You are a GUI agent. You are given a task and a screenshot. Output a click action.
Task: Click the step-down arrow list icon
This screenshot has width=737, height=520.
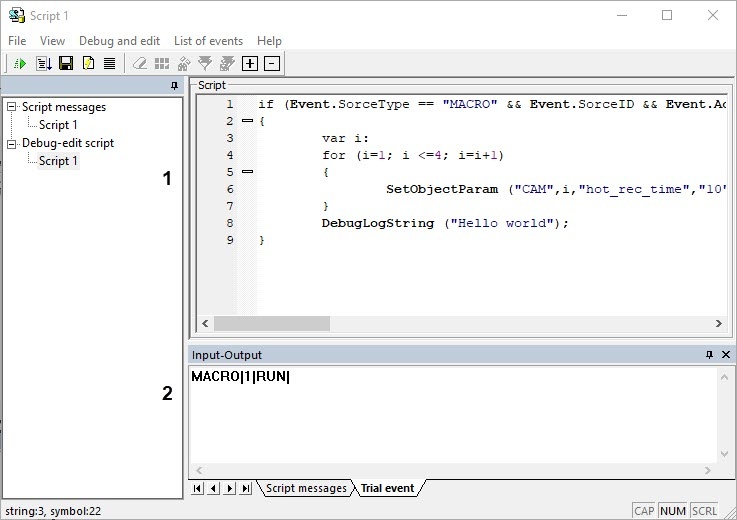point(43,64)
